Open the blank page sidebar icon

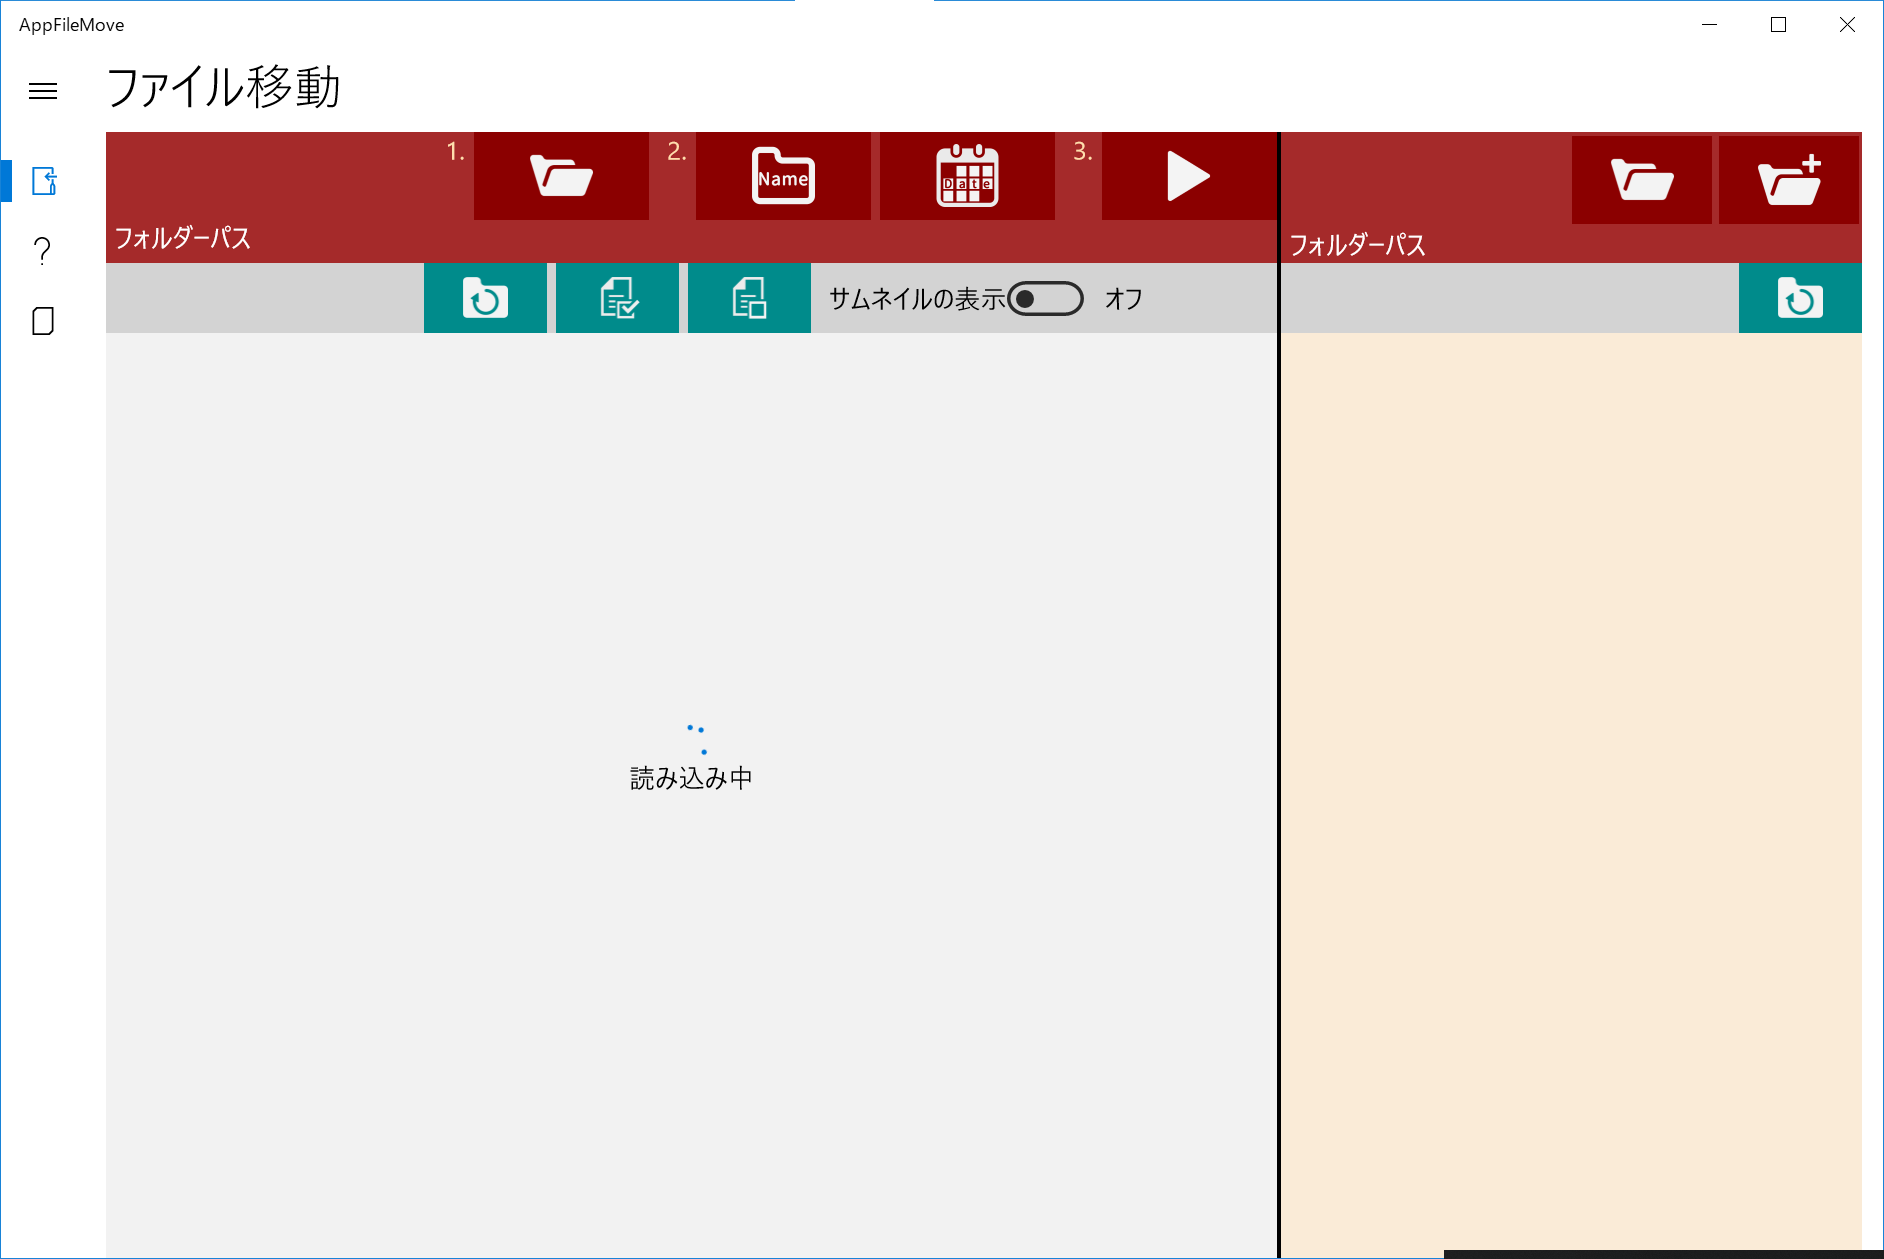point(43,321)
